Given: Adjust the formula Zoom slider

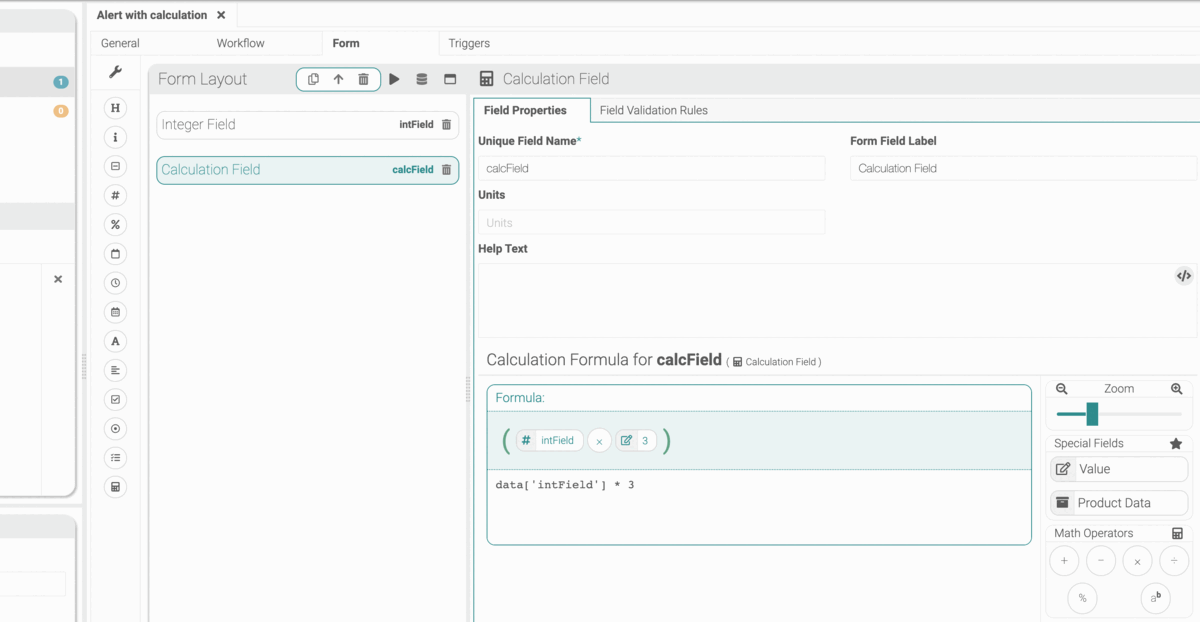Looking at the screenshot, I should 1090,412.
